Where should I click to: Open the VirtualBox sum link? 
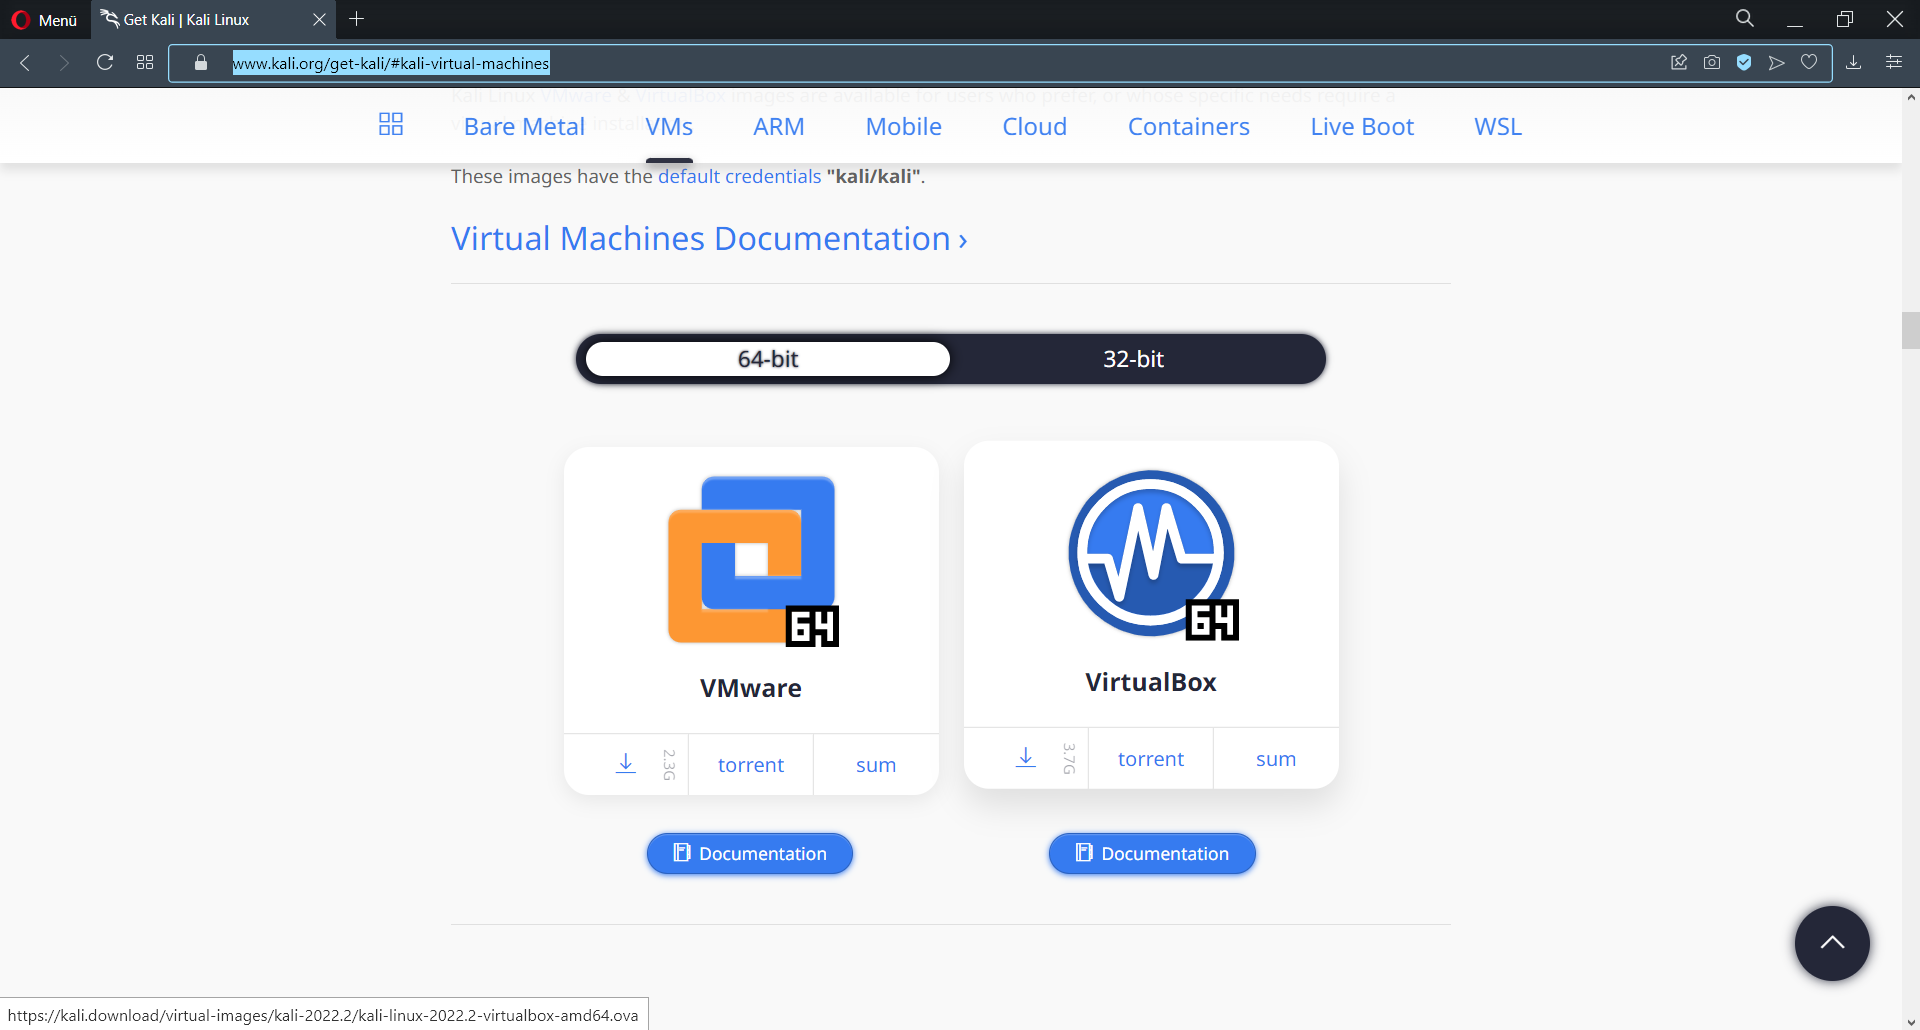pyautogui.click(x=1276, y=759)
